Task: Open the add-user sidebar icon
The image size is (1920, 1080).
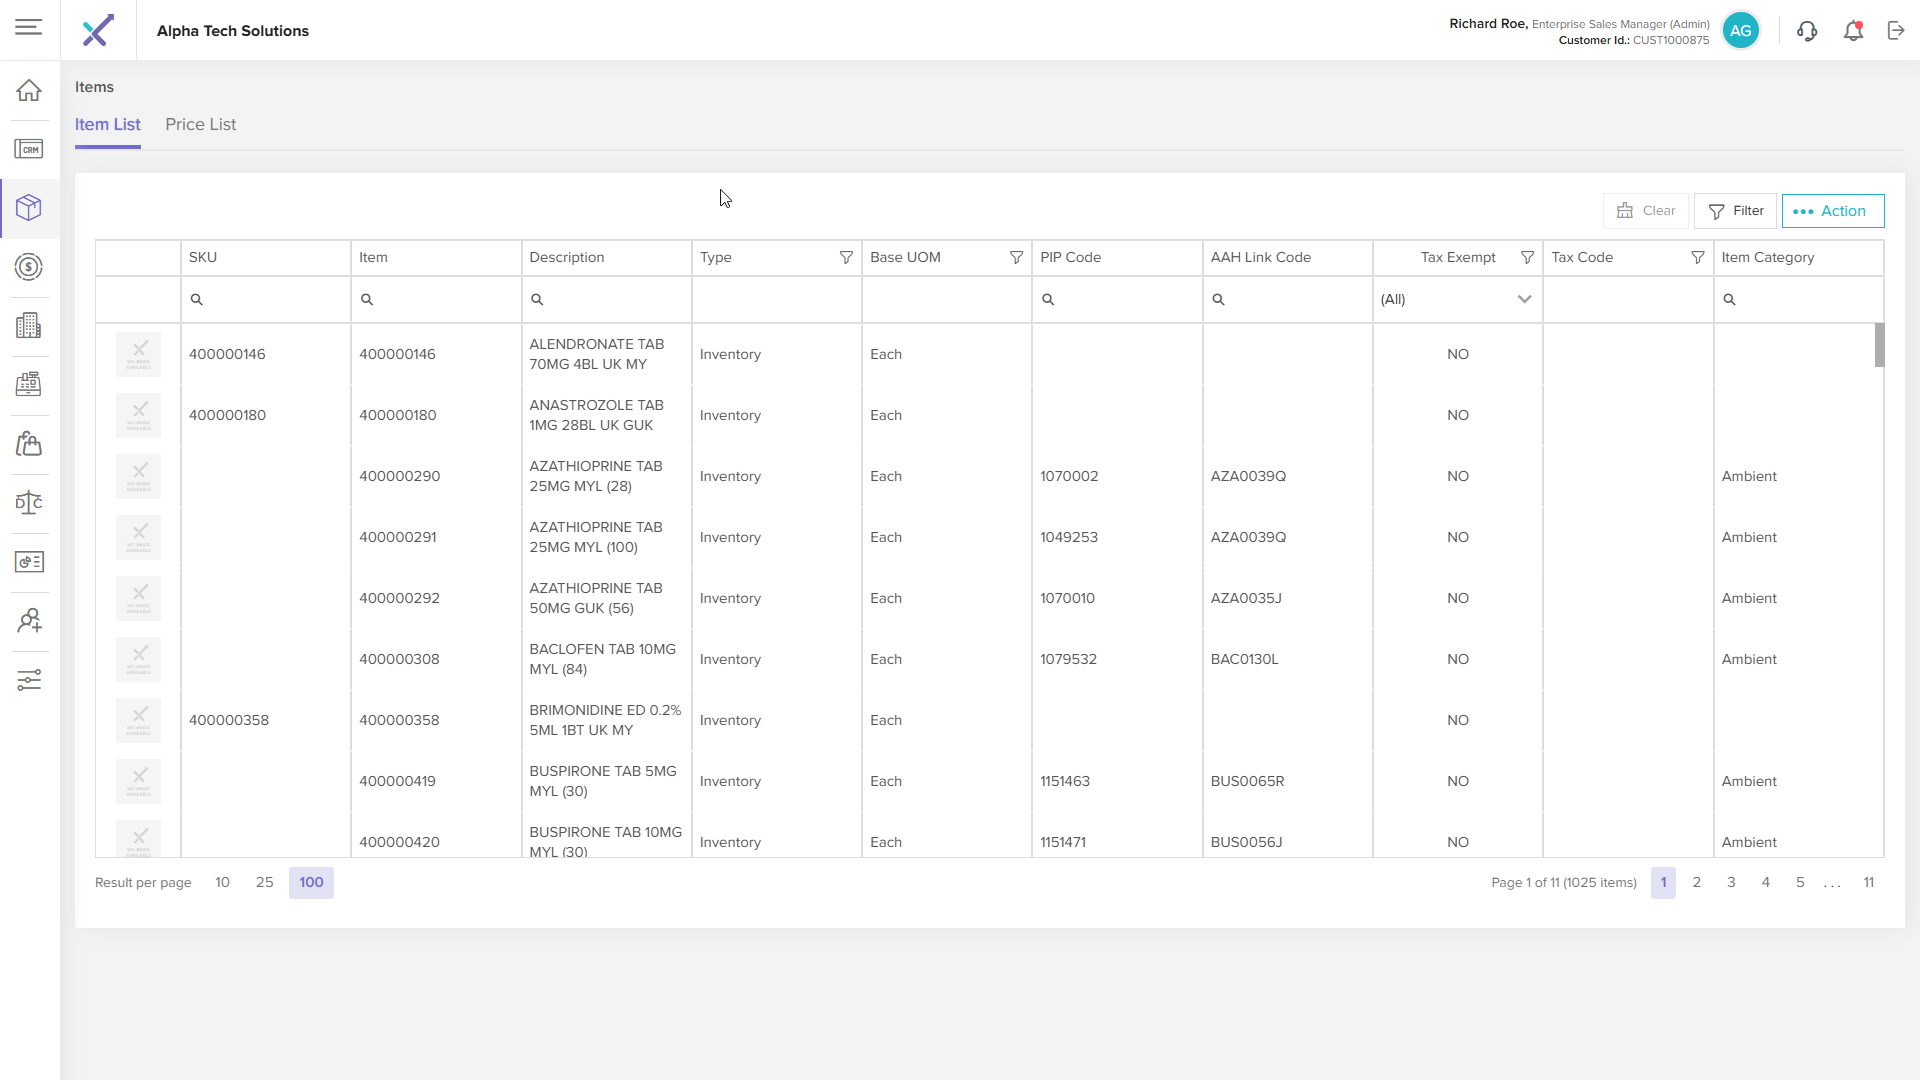Action: [29, 621]
